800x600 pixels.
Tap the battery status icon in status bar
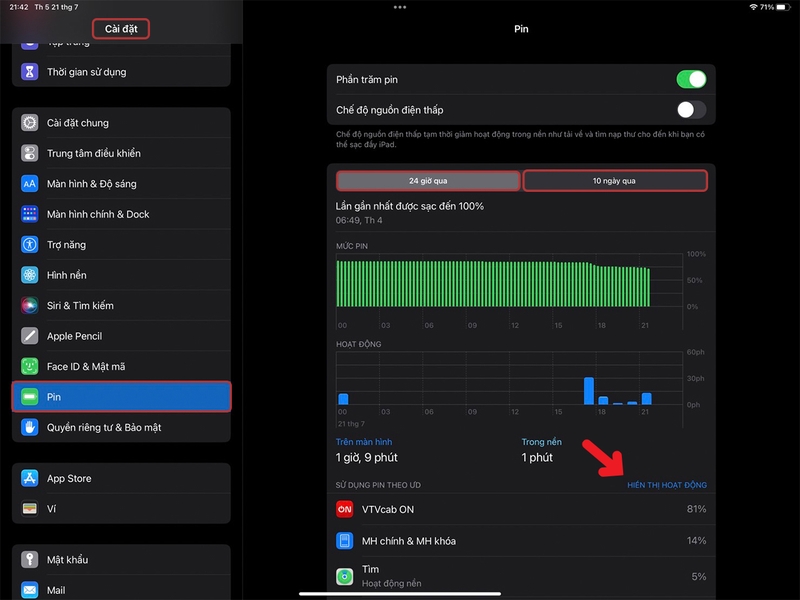[784, 7]
